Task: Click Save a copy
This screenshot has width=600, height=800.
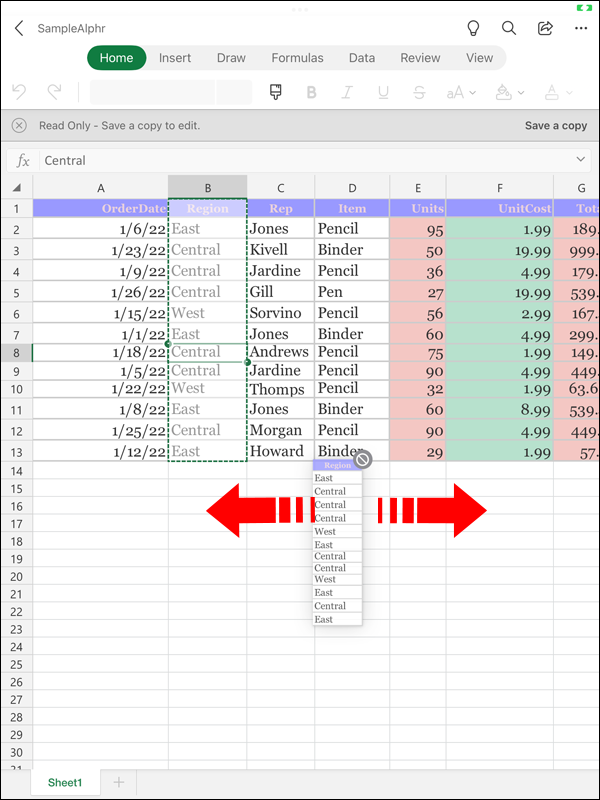Action: [x=556, y=126]
